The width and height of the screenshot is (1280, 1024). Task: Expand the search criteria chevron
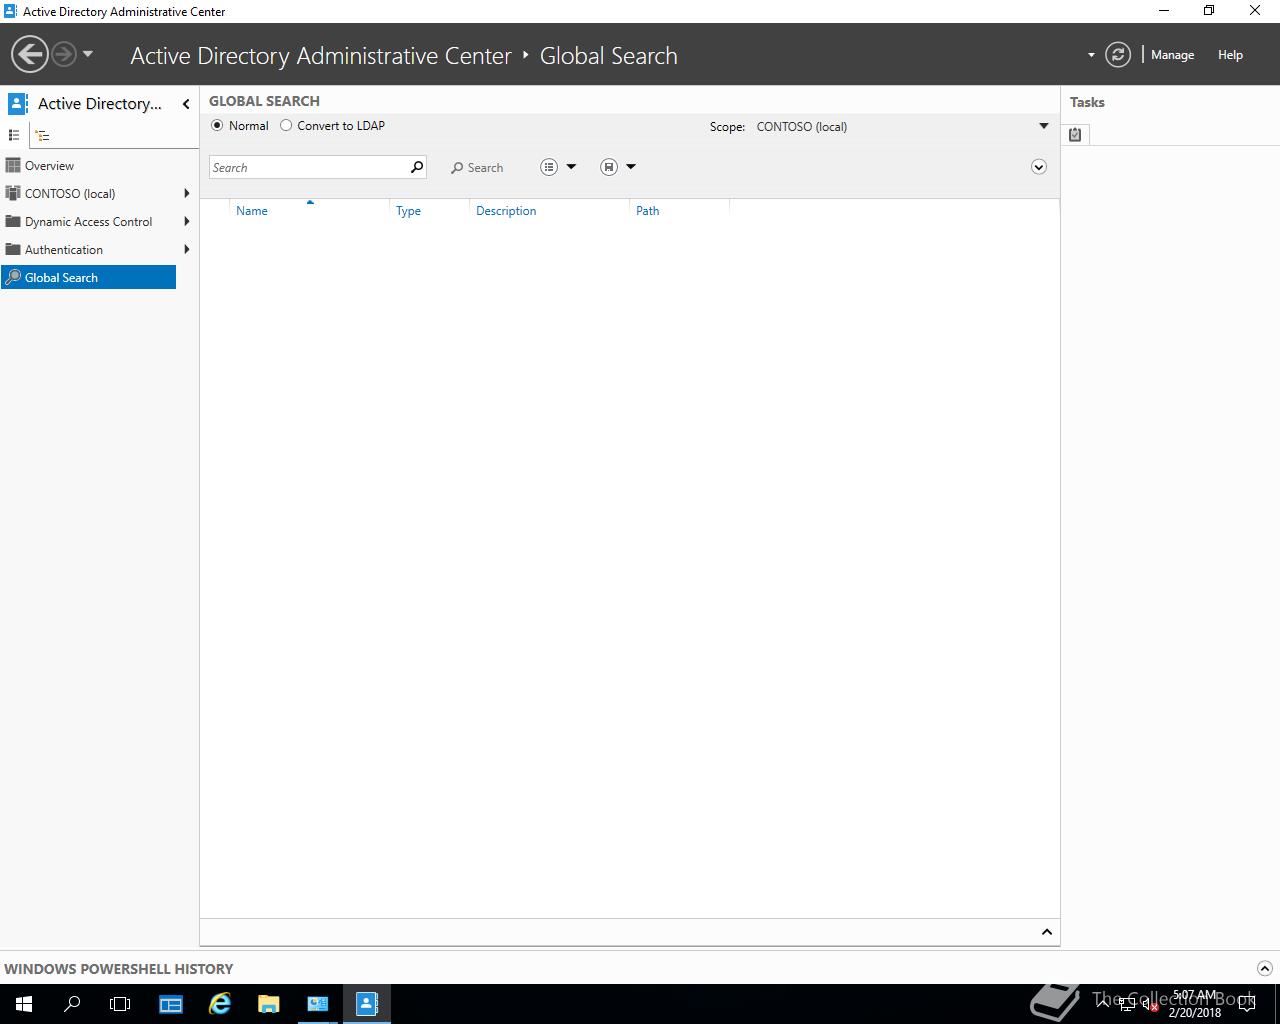1039,167
